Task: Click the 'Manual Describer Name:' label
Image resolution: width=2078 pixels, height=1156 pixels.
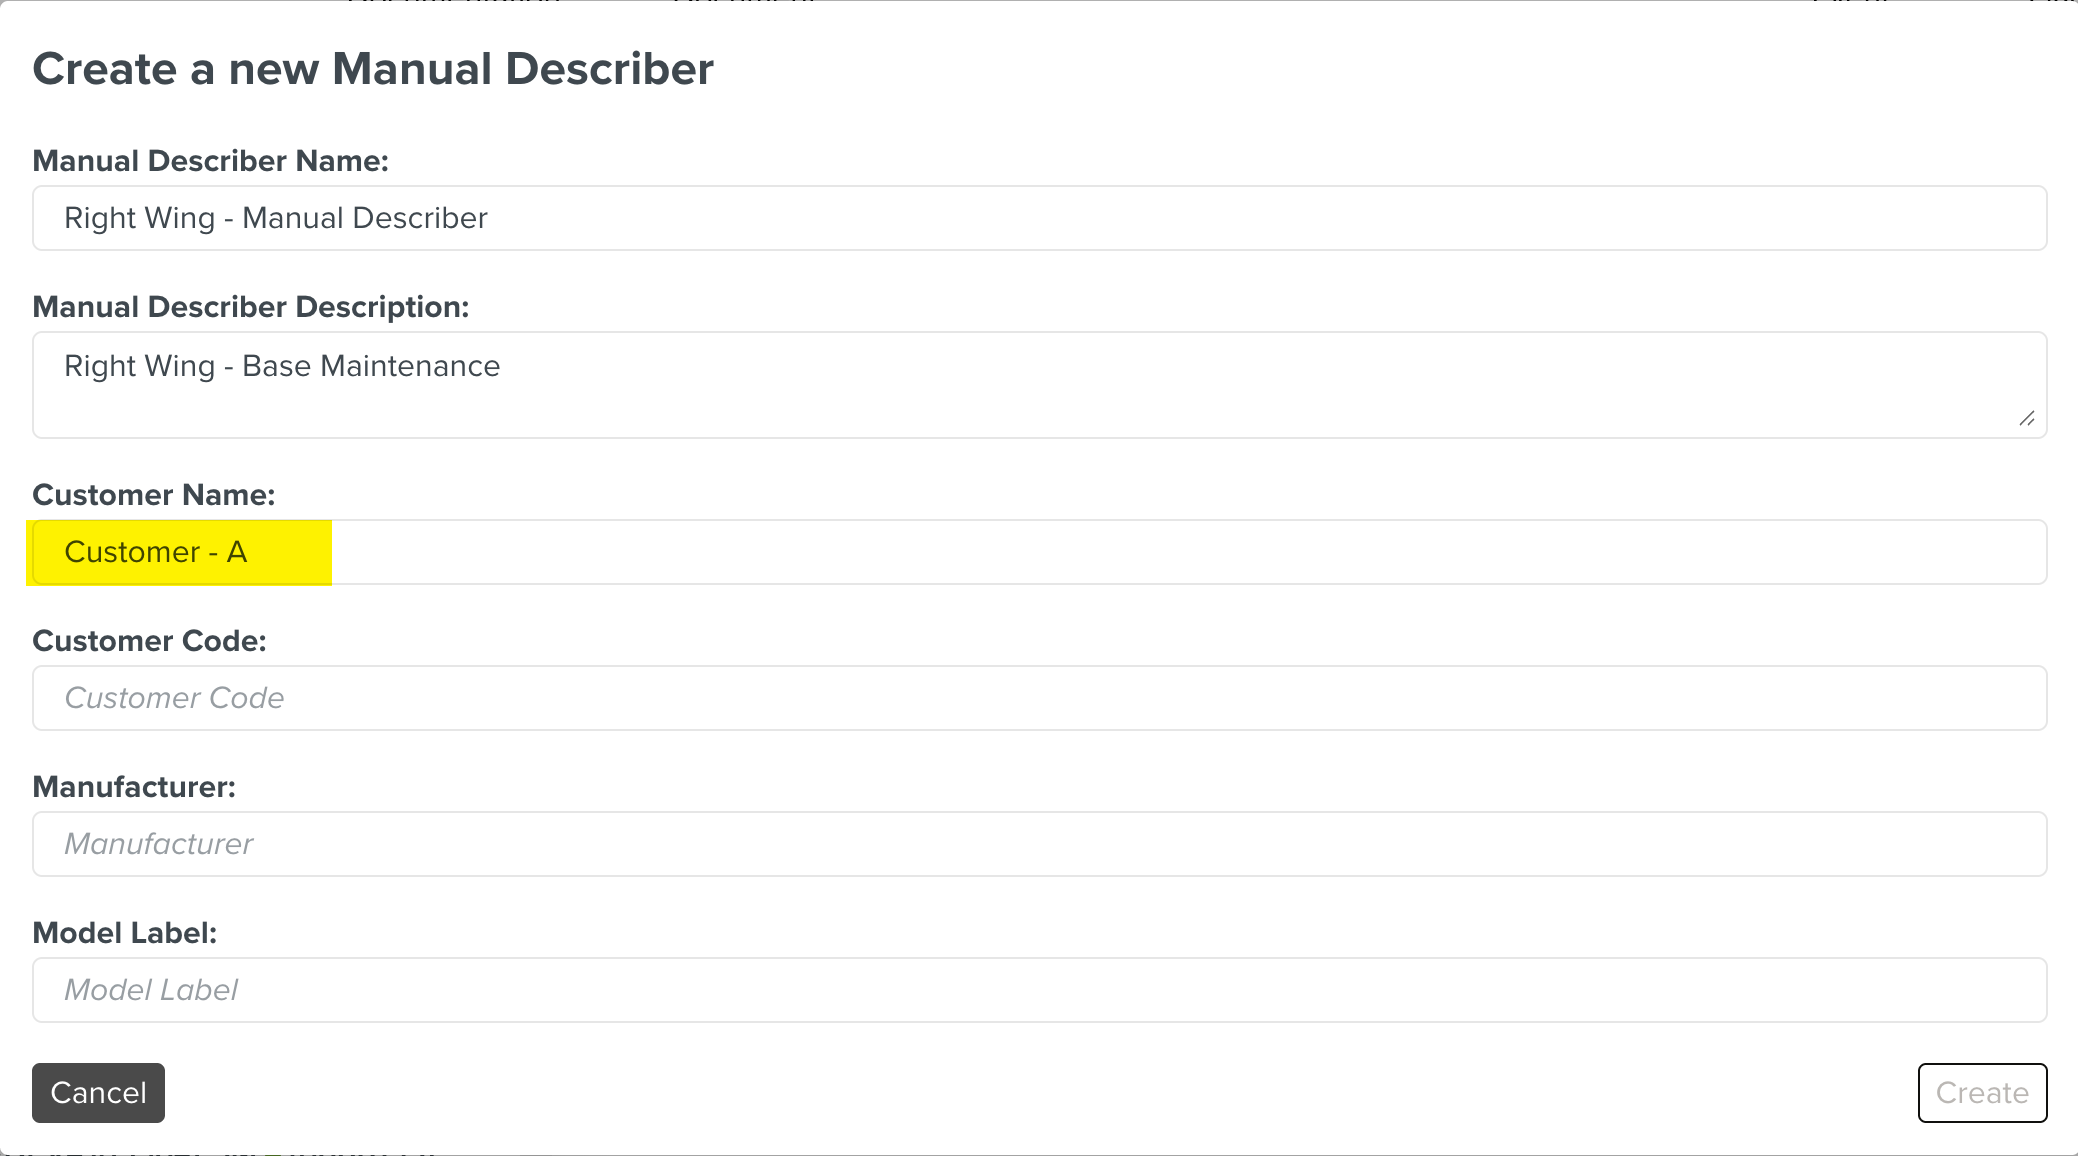Action: [210, 161]
